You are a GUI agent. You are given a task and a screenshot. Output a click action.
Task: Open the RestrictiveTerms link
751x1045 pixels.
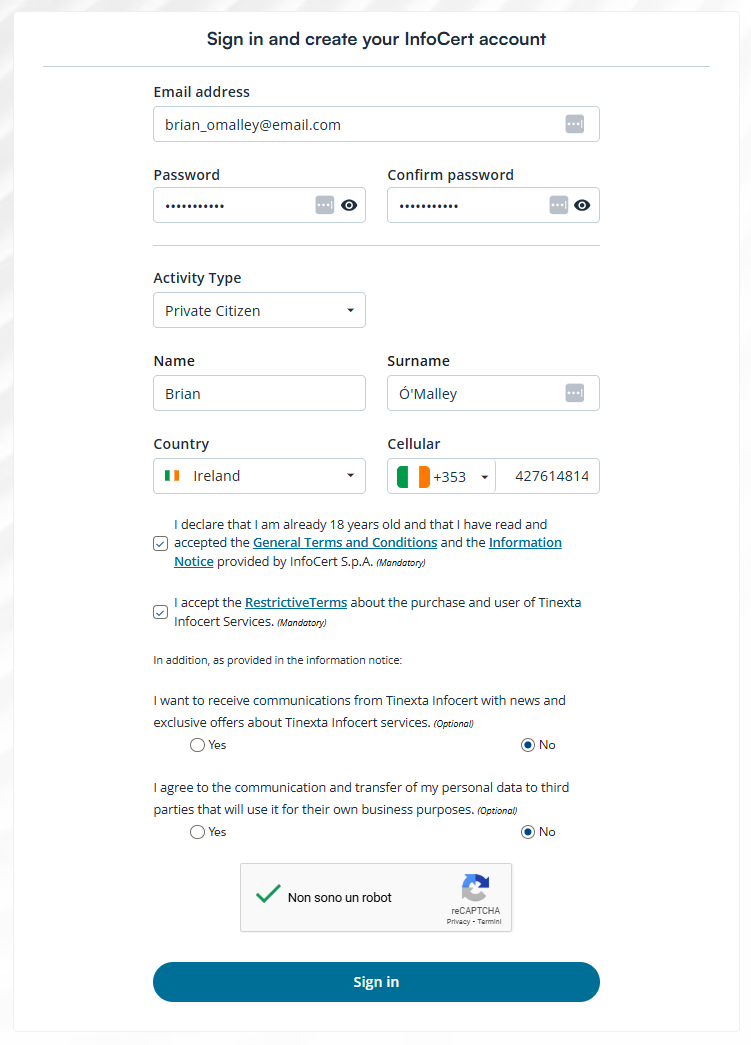[x=296, y=603]
